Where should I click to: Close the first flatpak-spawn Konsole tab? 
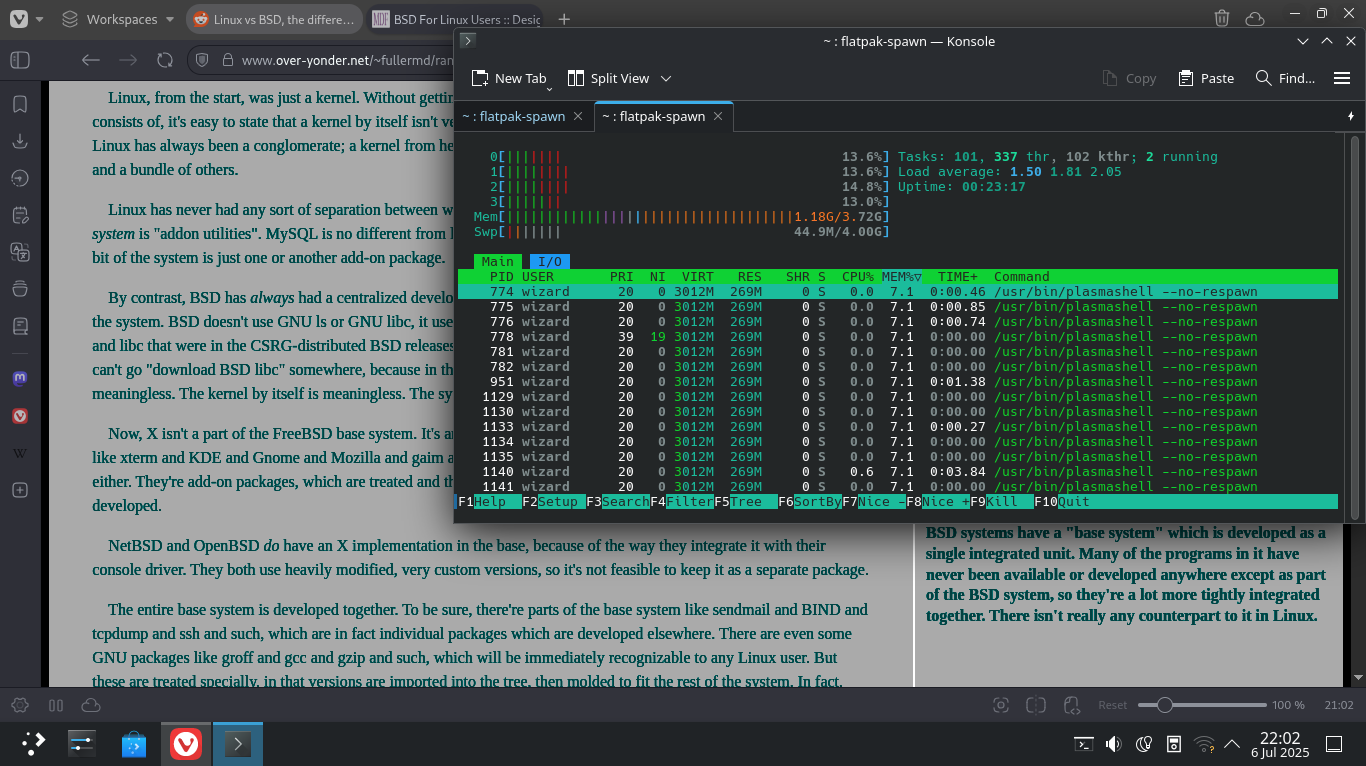(x=577, y=116)
